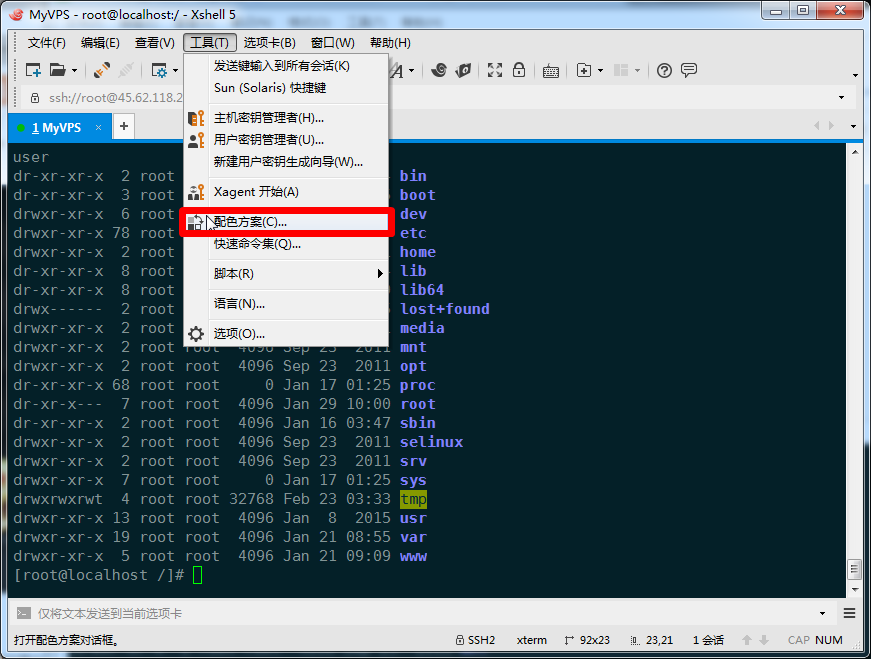Open 主机密钥管理者(H)...
Viewport: 871px width, 659px height.
287,118
